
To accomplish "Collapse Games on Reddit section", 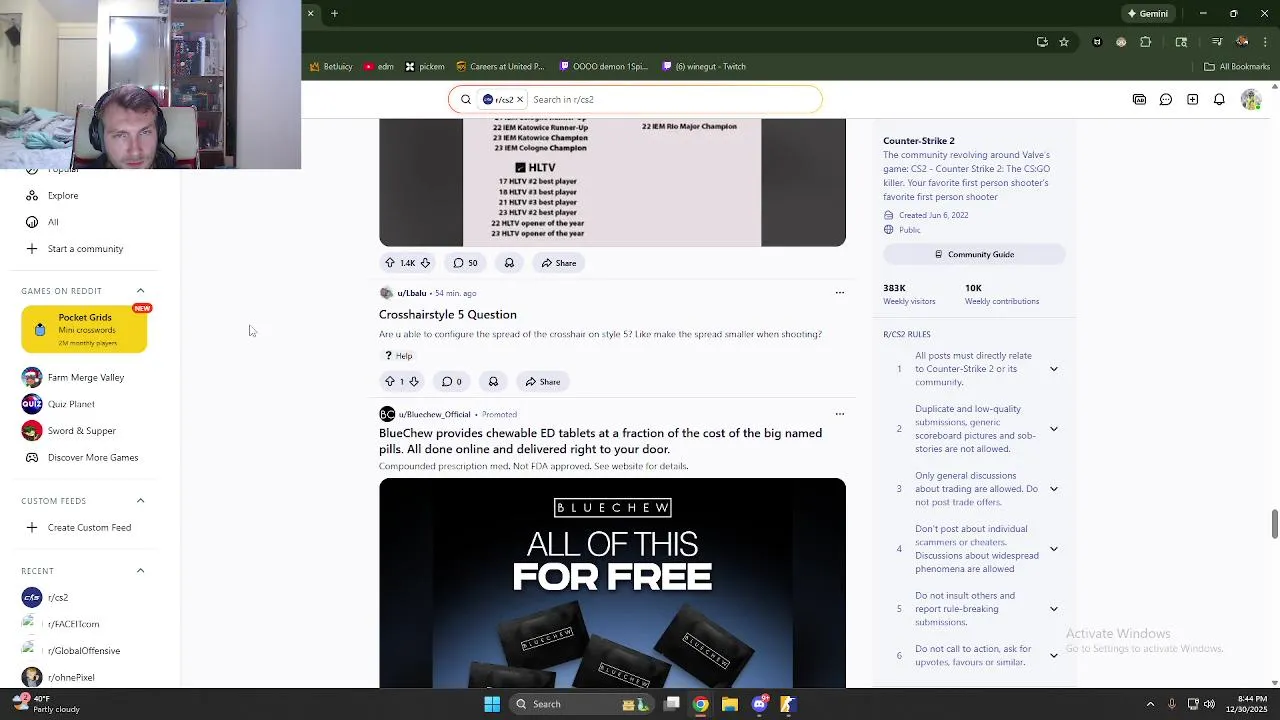I will pyautogui.click(x=140, y=291).
